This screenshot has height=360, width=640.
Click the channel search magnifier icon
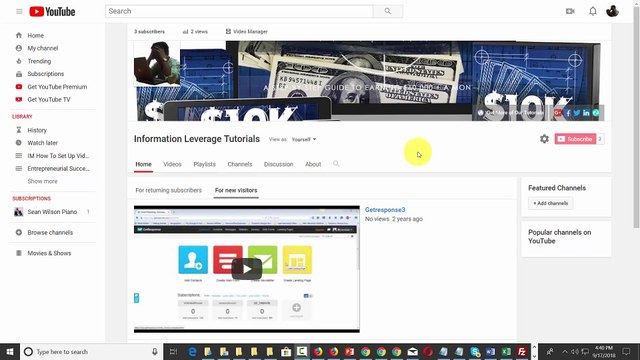pos(336,164)
